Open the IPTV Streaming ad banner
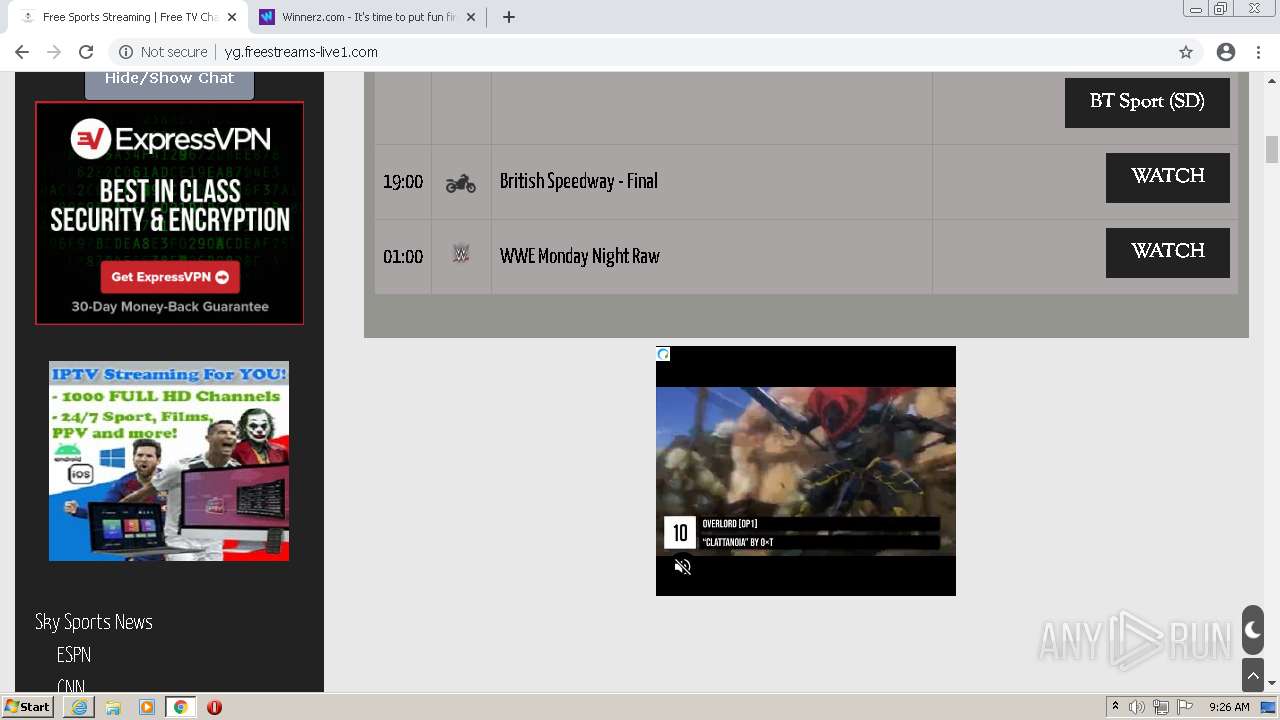This screenshot has width=1280, height=720. 169,461
